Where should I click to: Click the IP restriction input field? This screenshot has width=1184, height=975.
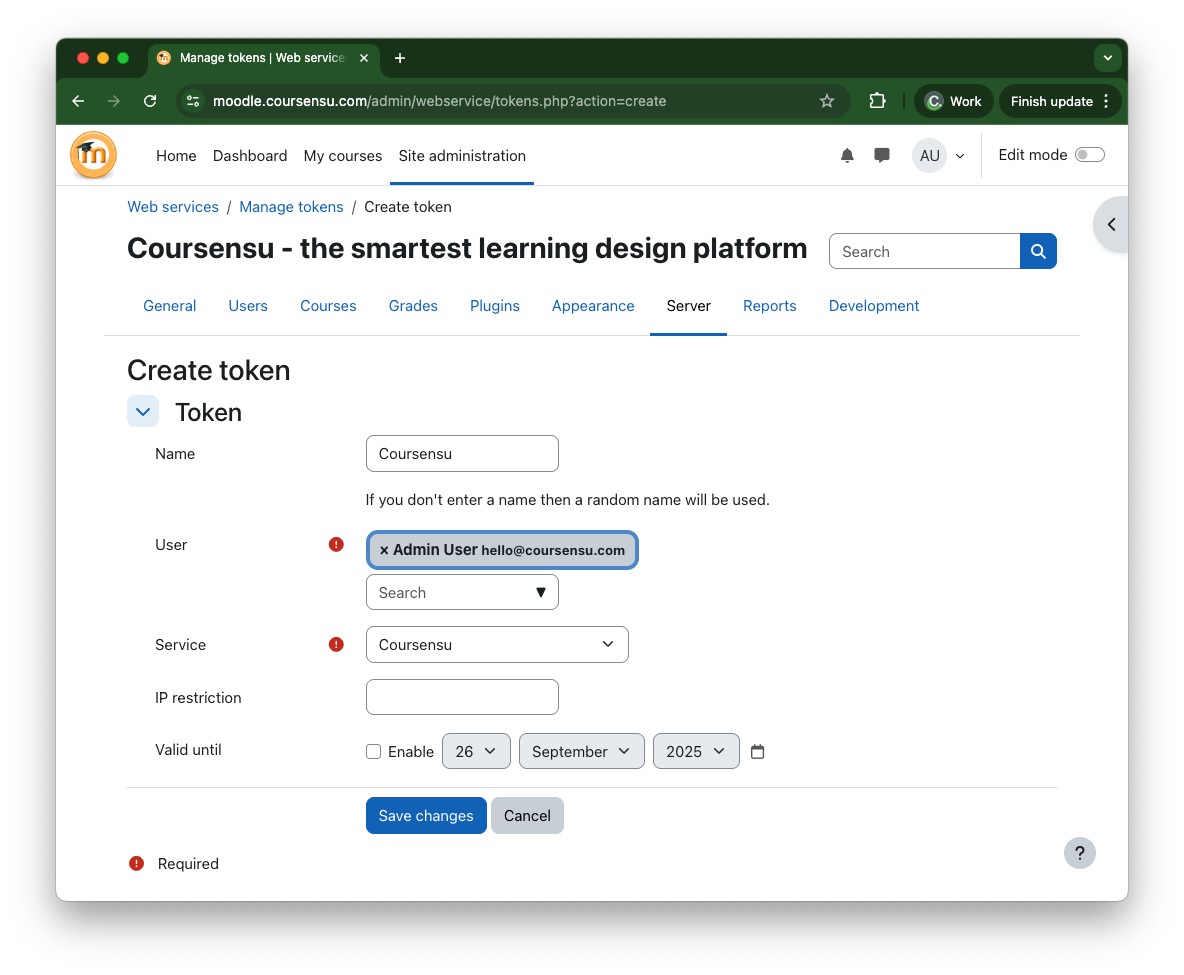tap(462, 697)
